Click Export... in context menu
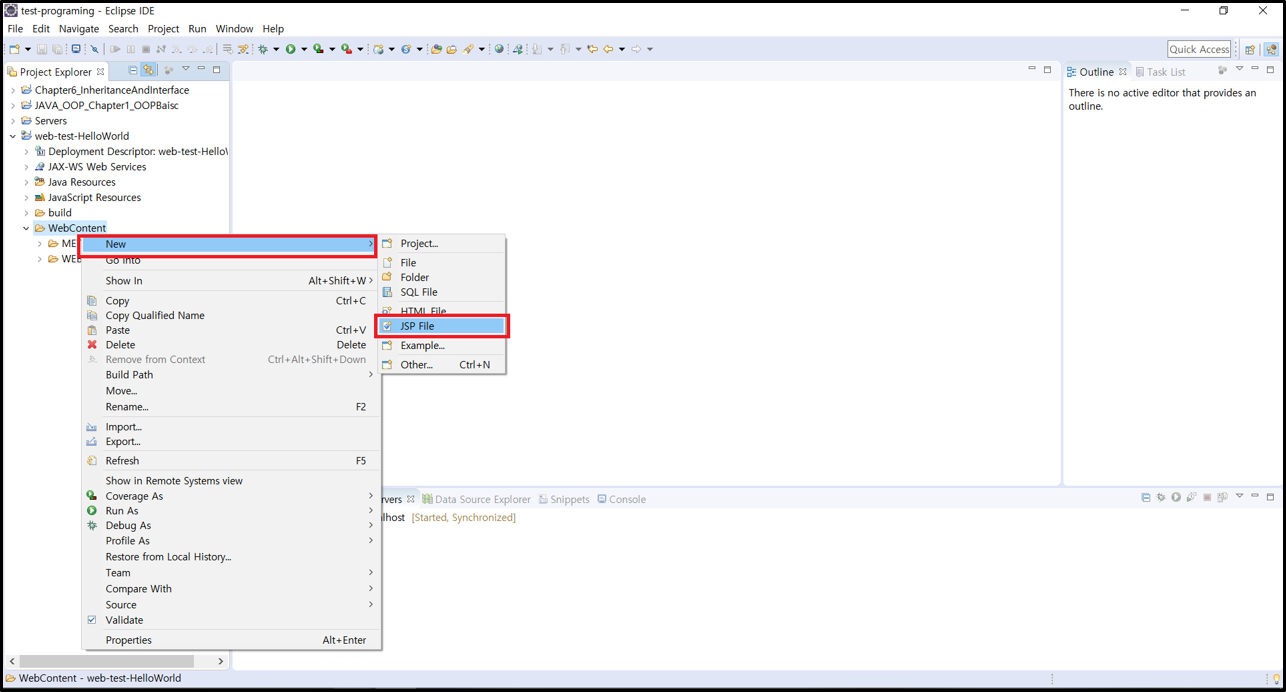The width and height of the screenshot is (1286, 692). [x=230, y=441]
